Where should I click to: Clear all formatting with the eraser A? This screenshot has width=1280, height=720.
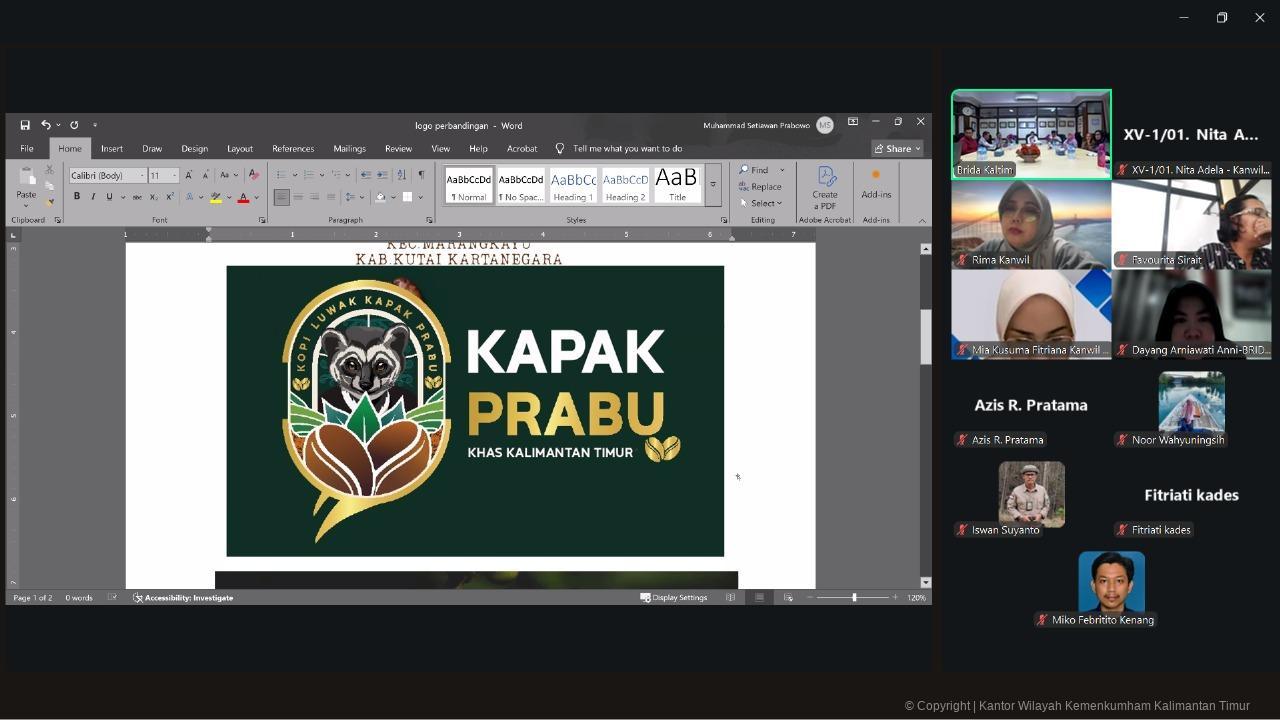click(253, 175)
